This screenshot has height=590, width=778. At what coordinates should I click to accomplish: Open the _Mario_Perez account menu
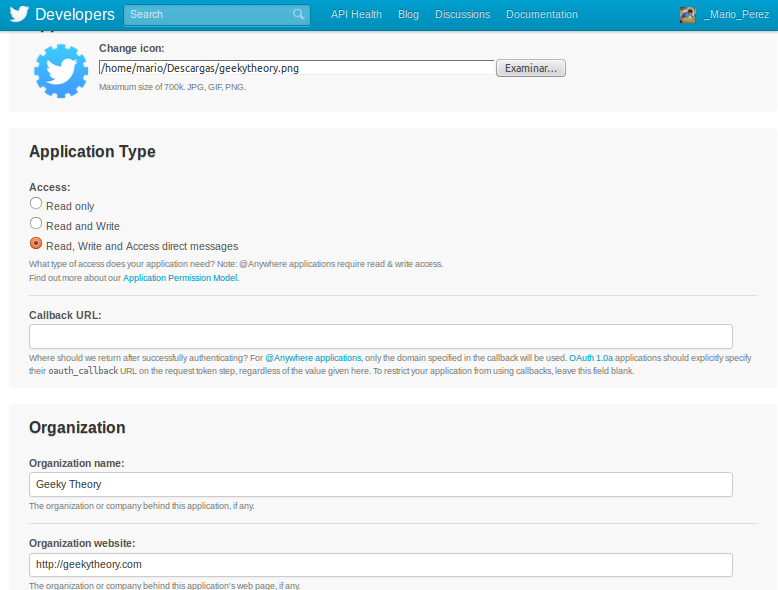[736, 14]
